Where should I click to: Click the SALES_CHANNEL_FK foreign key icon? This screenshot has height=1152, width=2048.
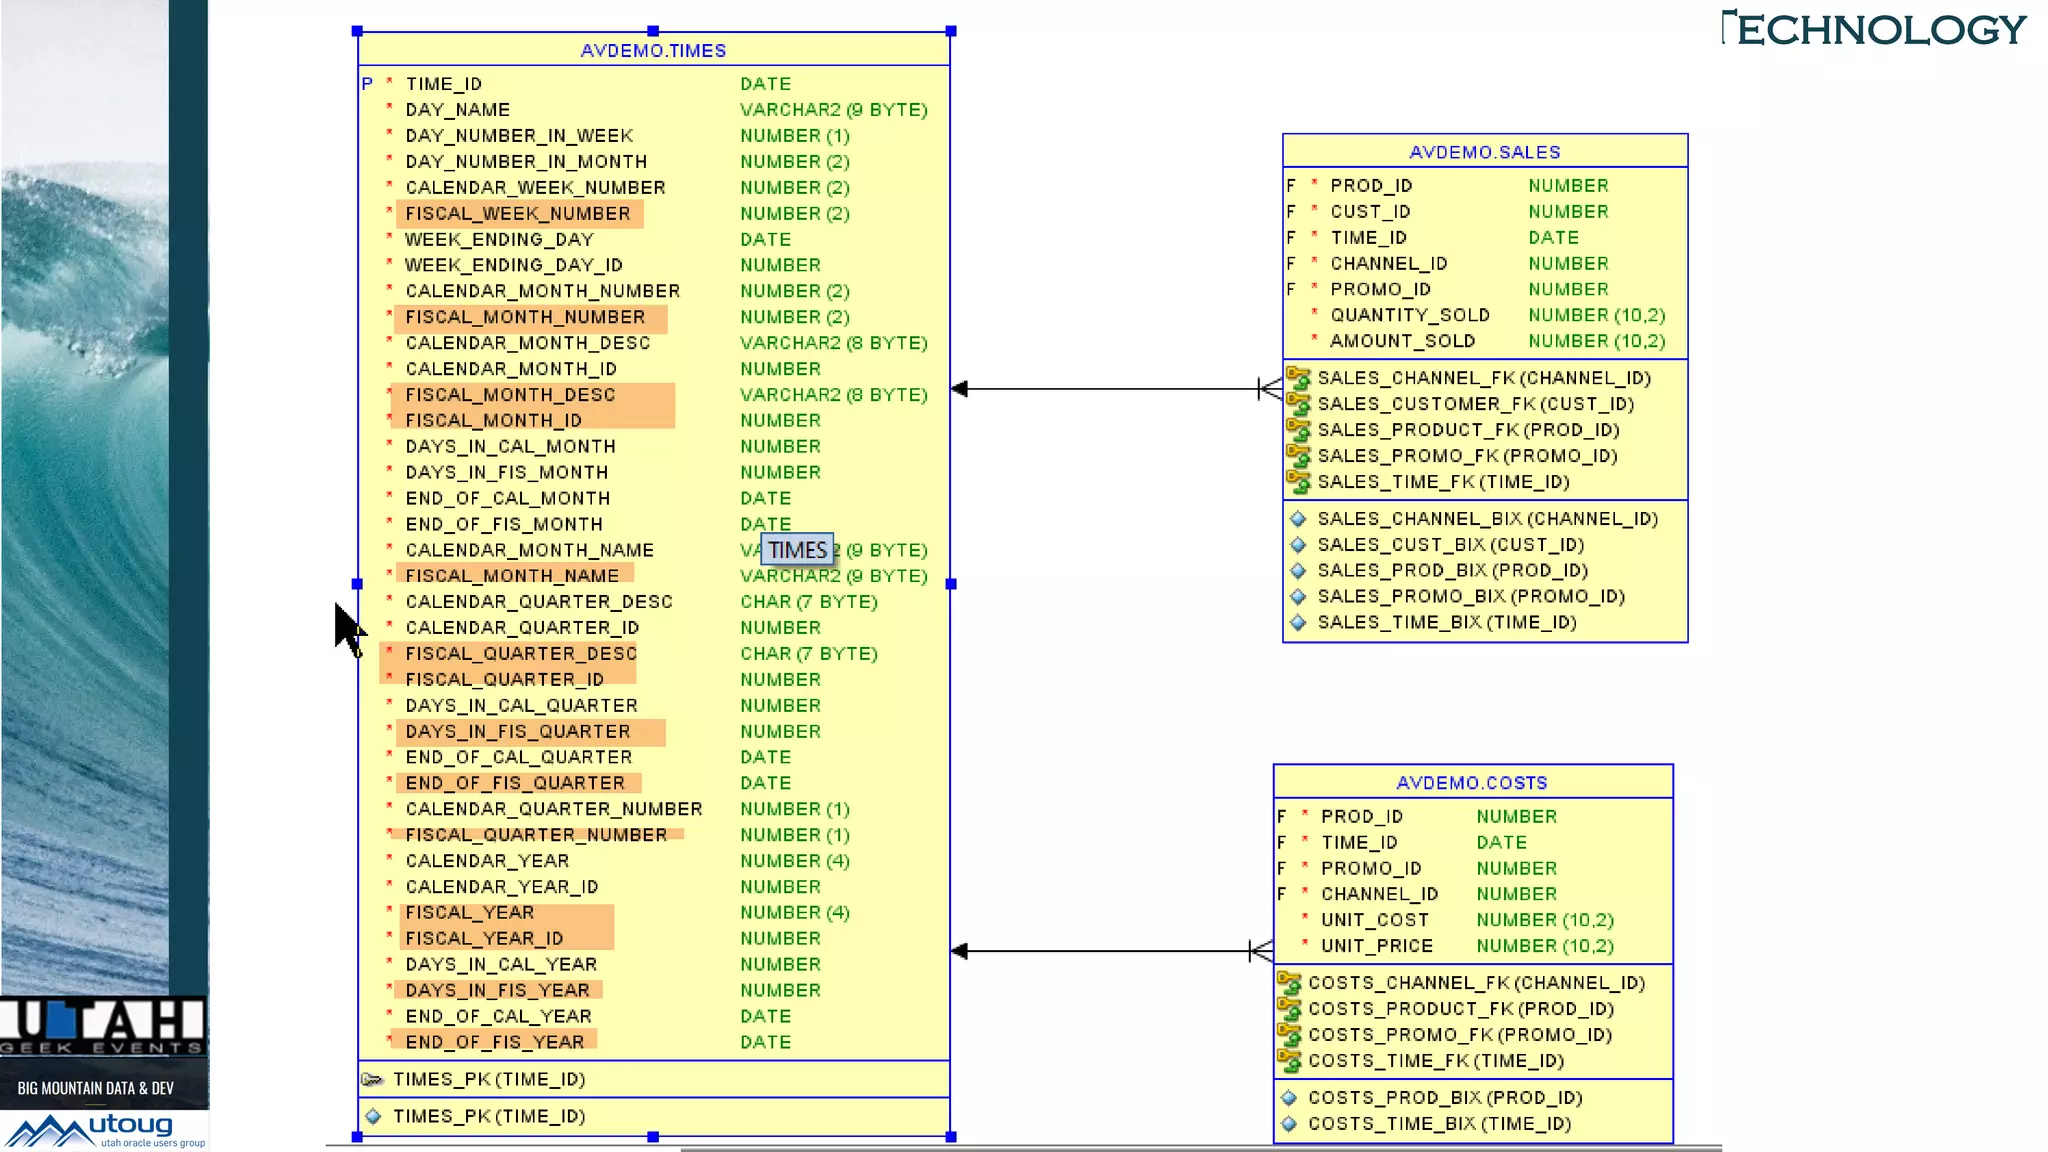click(1298, 378)
